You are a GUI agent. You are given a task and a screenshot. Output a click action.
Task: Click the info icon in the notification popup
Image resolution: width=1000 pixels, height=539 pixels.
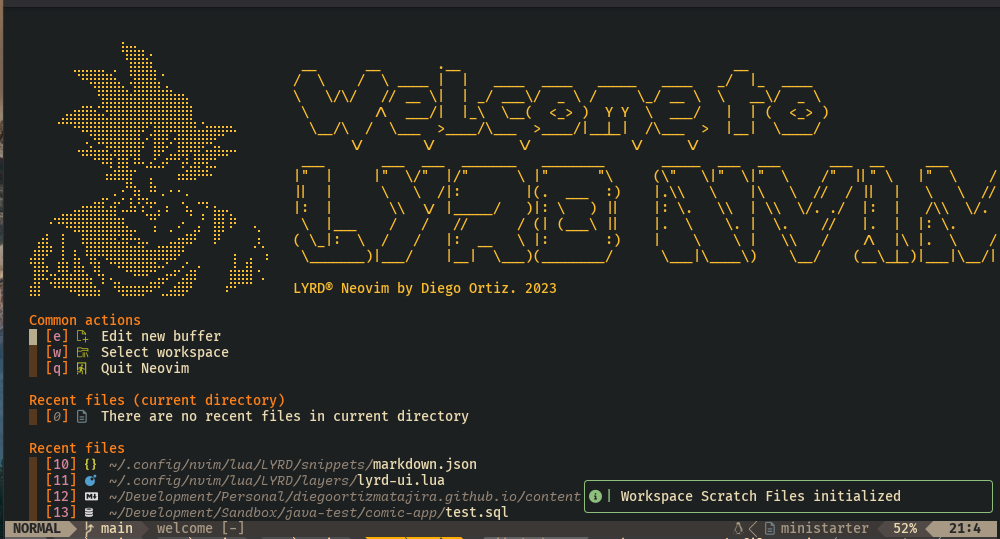[596, 496]
